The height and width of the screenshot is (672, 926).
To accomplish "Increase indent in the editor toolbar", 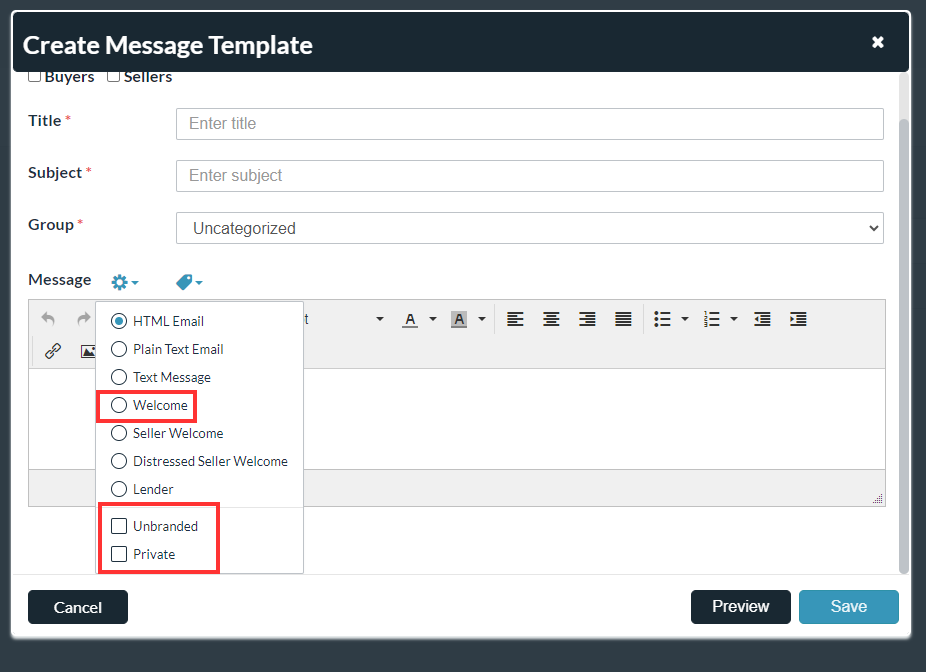I will point(798,319).
